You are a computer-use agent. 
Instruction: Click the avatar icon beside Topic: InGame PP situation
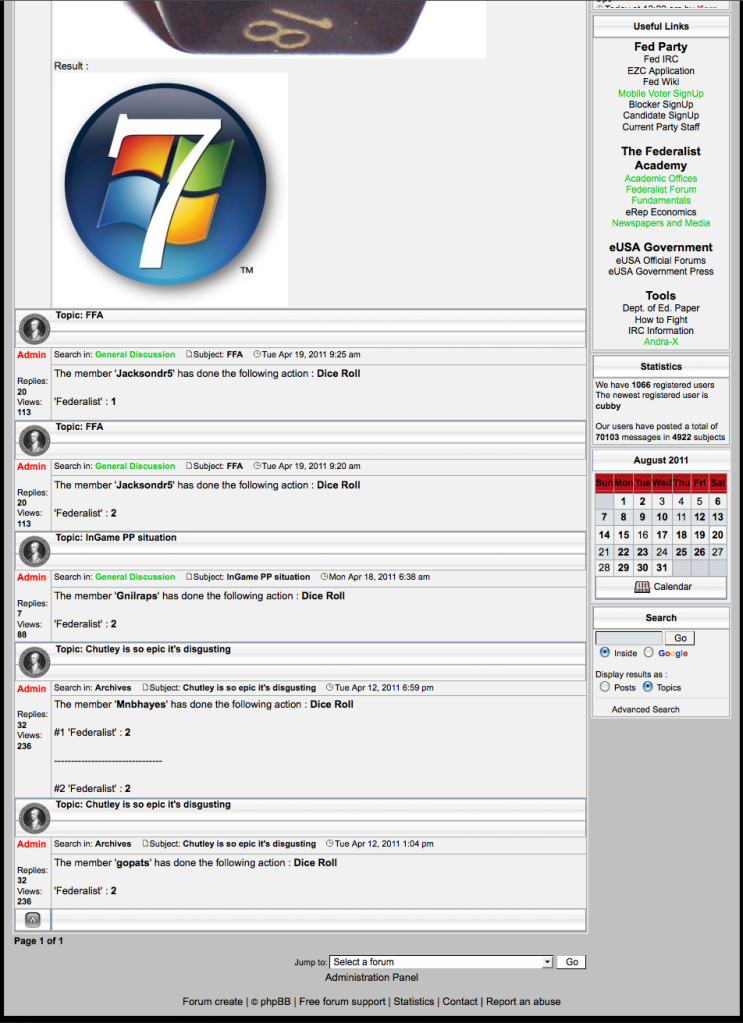34,551
